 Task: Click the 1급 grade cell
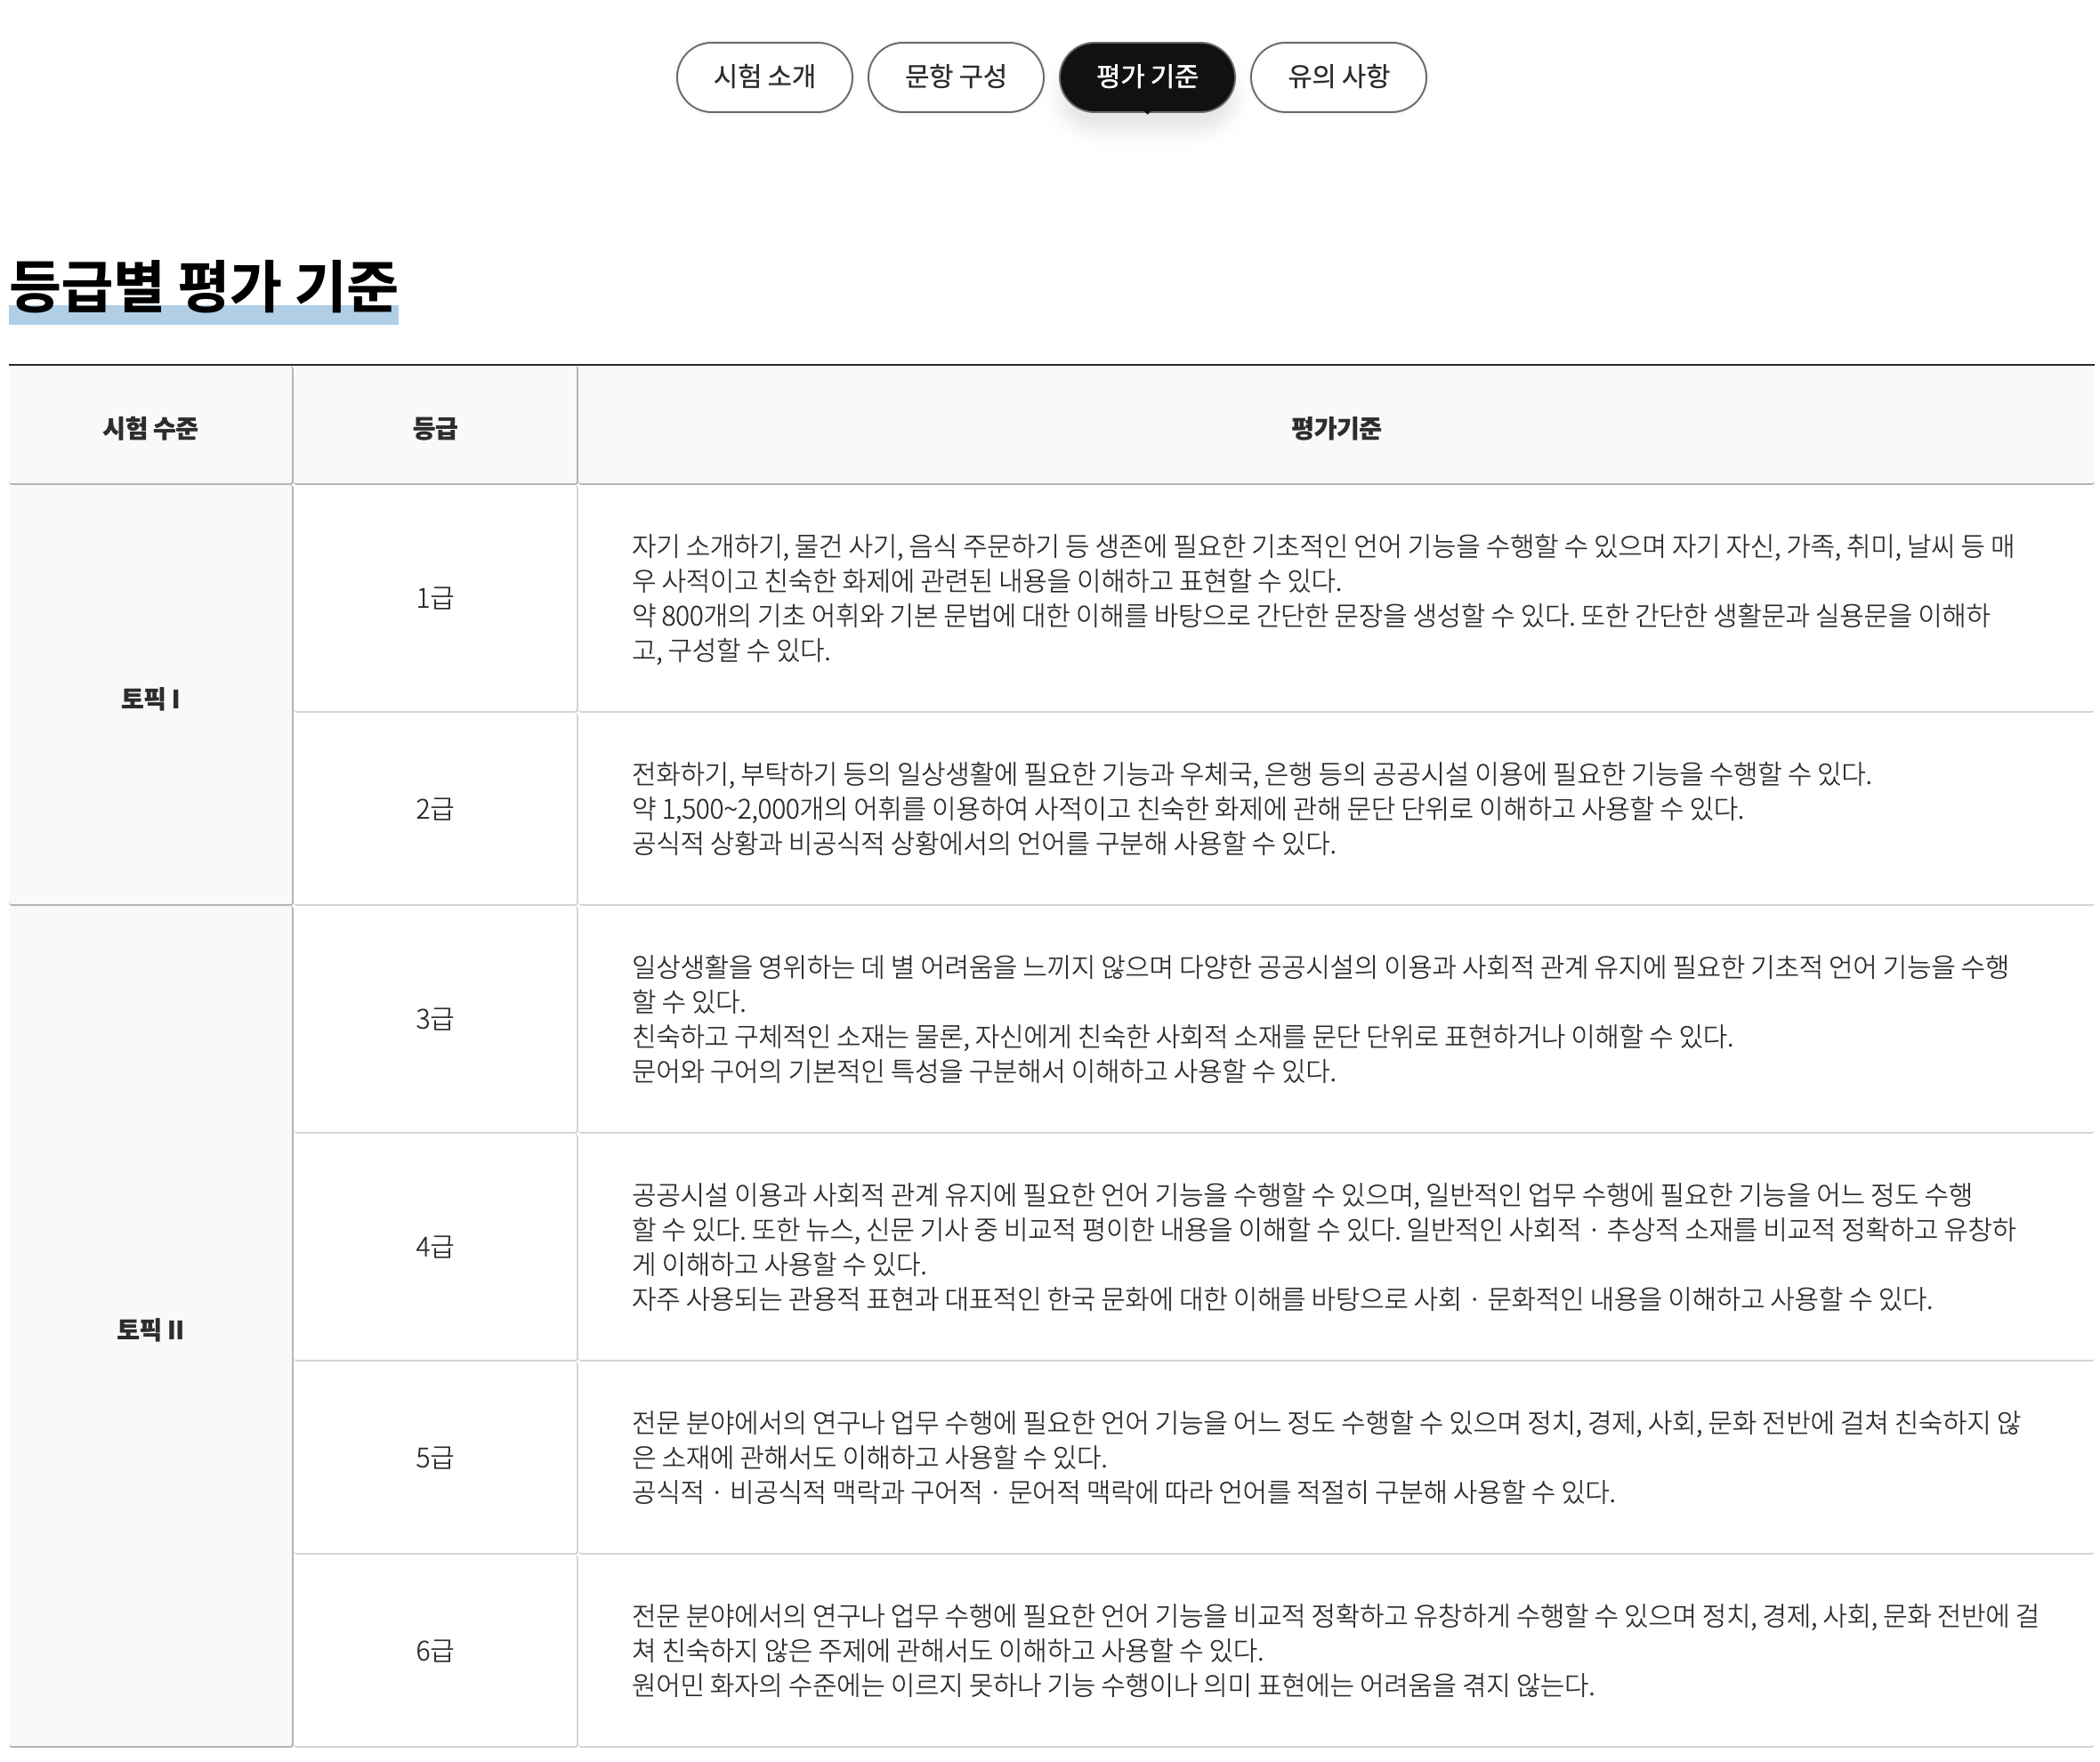click(434, 598)
